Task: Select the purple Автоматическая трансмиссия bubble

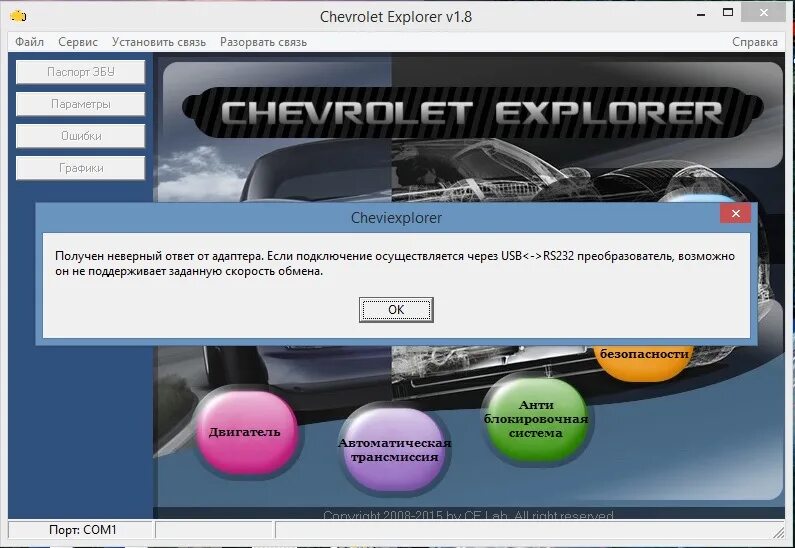Action: (x=394, y=450)
